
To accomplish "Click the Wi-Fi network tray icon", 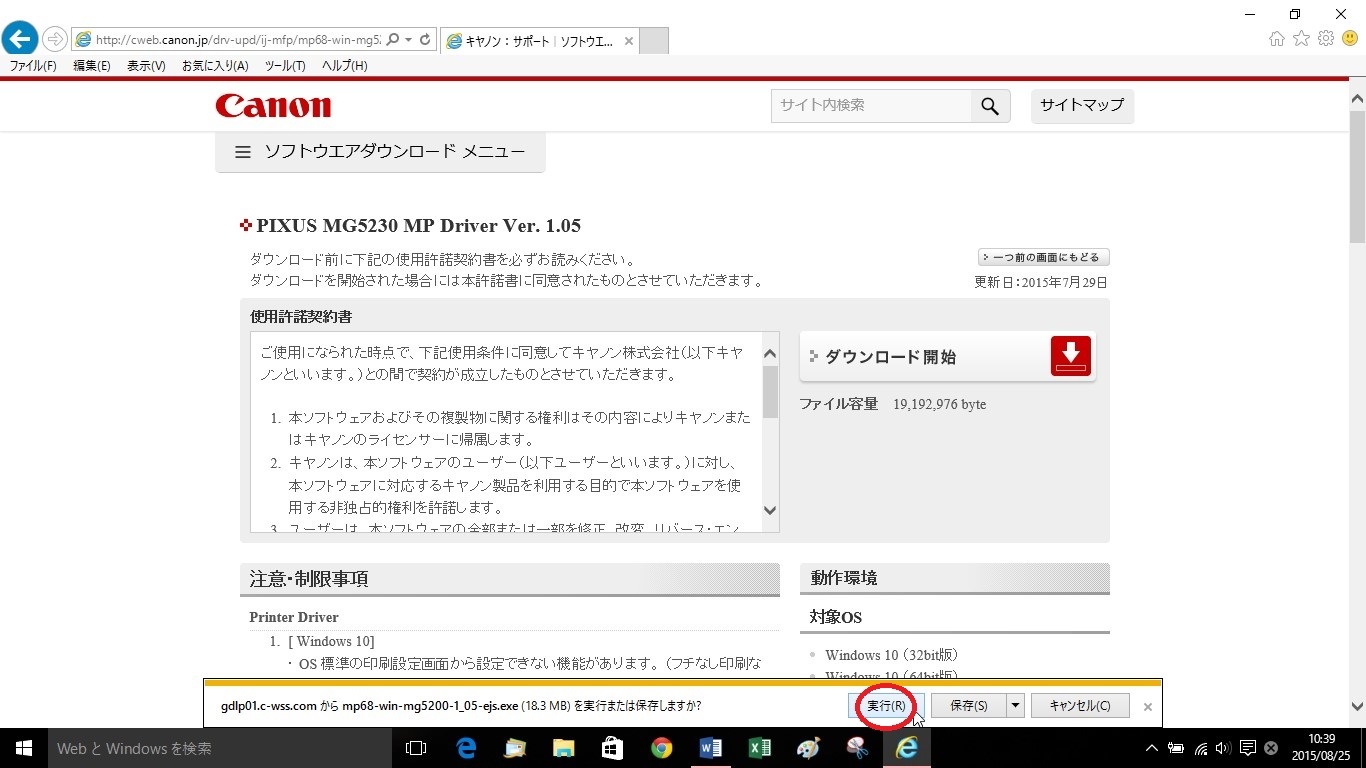I will tap(1201, 748).
